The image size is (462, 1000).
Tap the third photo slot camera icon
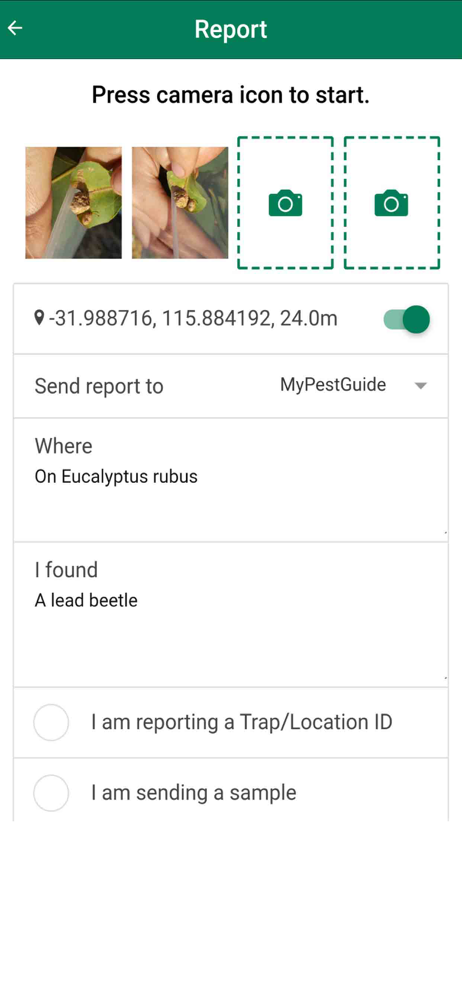pyautogui.click(x=285, y=203)
